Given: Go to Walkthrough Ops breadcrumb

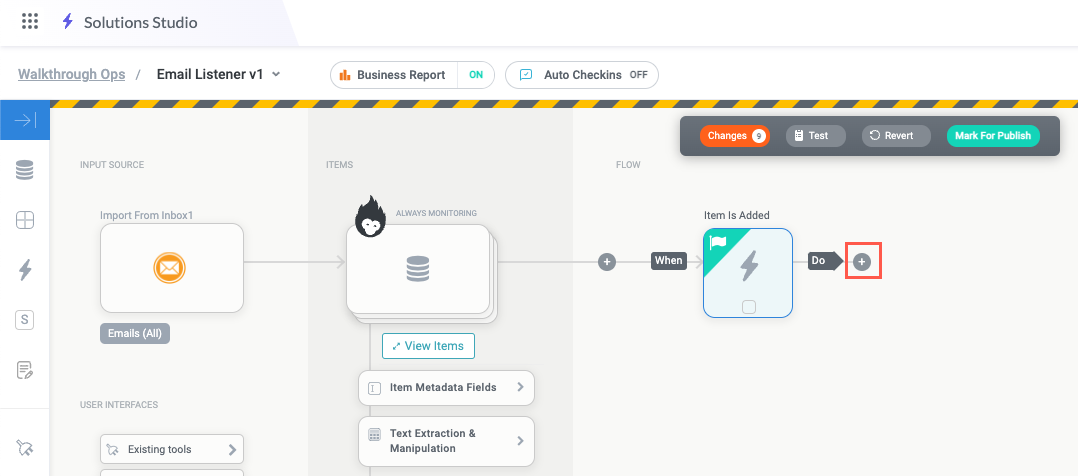Looking at the screenshot, I should [72, 74].
